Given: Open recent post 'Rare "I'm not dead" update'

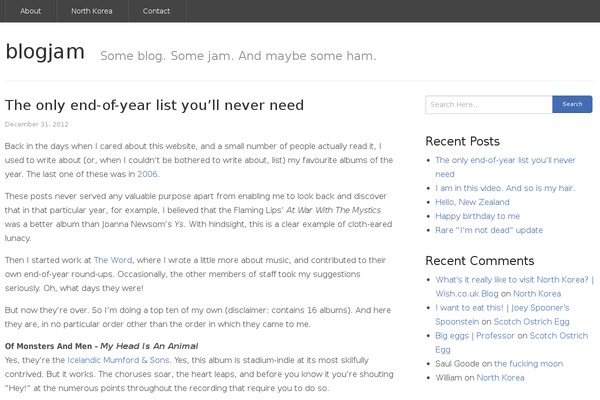Looking at the screenshot, I should [x=489, y=230].
